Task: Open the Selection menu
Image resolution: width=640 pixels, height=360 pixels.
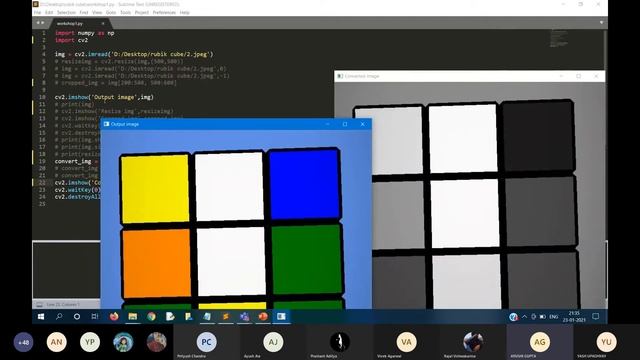Action: (66, 13)
